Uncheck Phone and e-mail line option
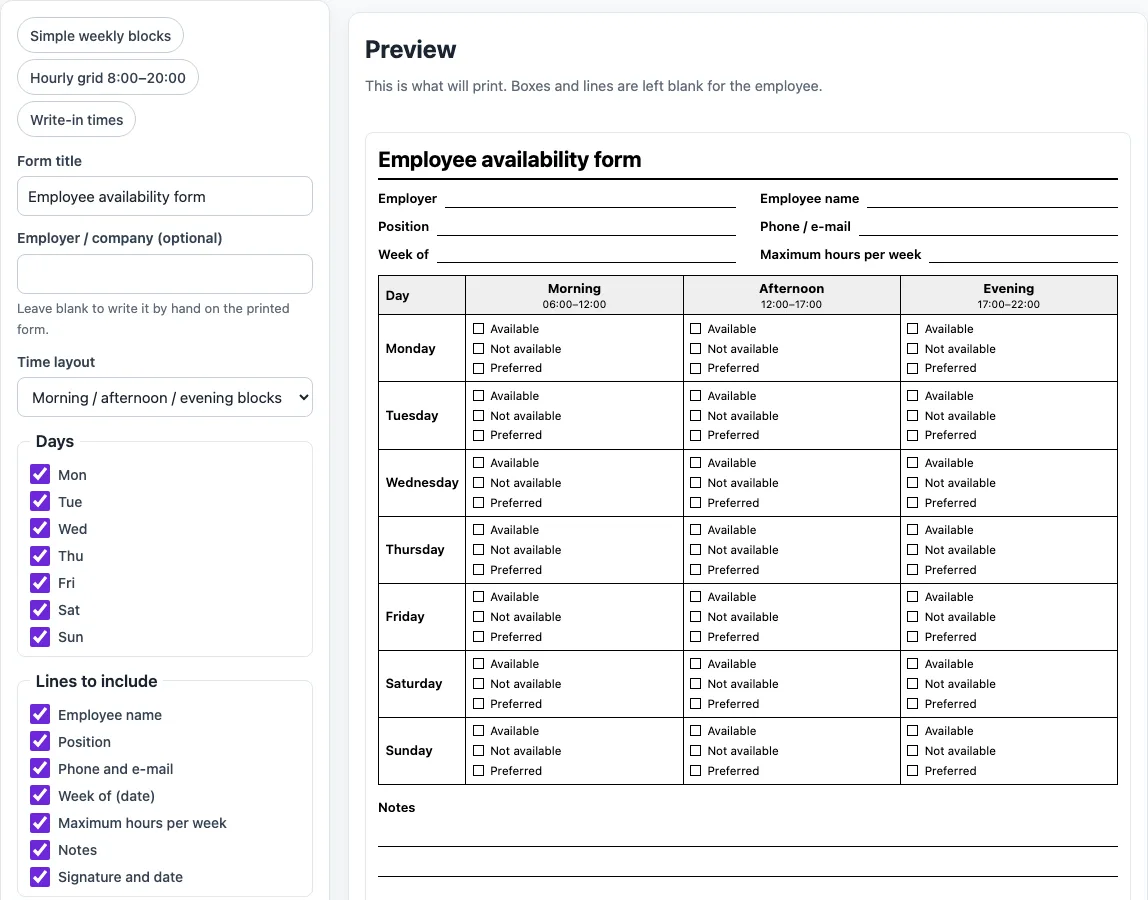The width and height of the screenshot is (1148, 900). 40,769
